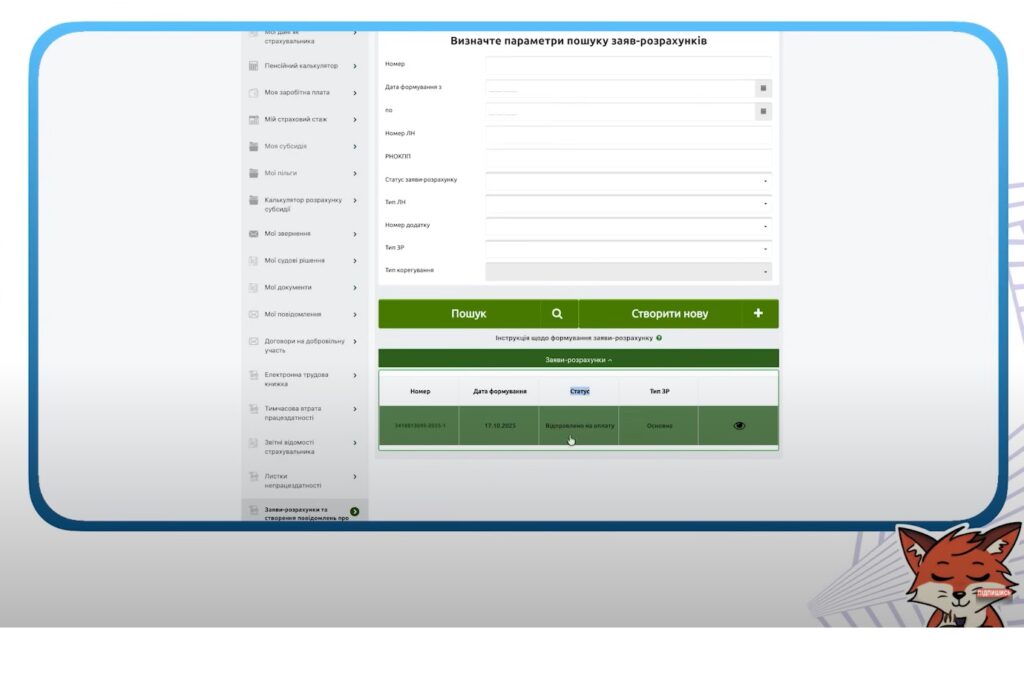View the application row via eye icon
This screenshot has height=698, width=1024.
tap(739, 426)
